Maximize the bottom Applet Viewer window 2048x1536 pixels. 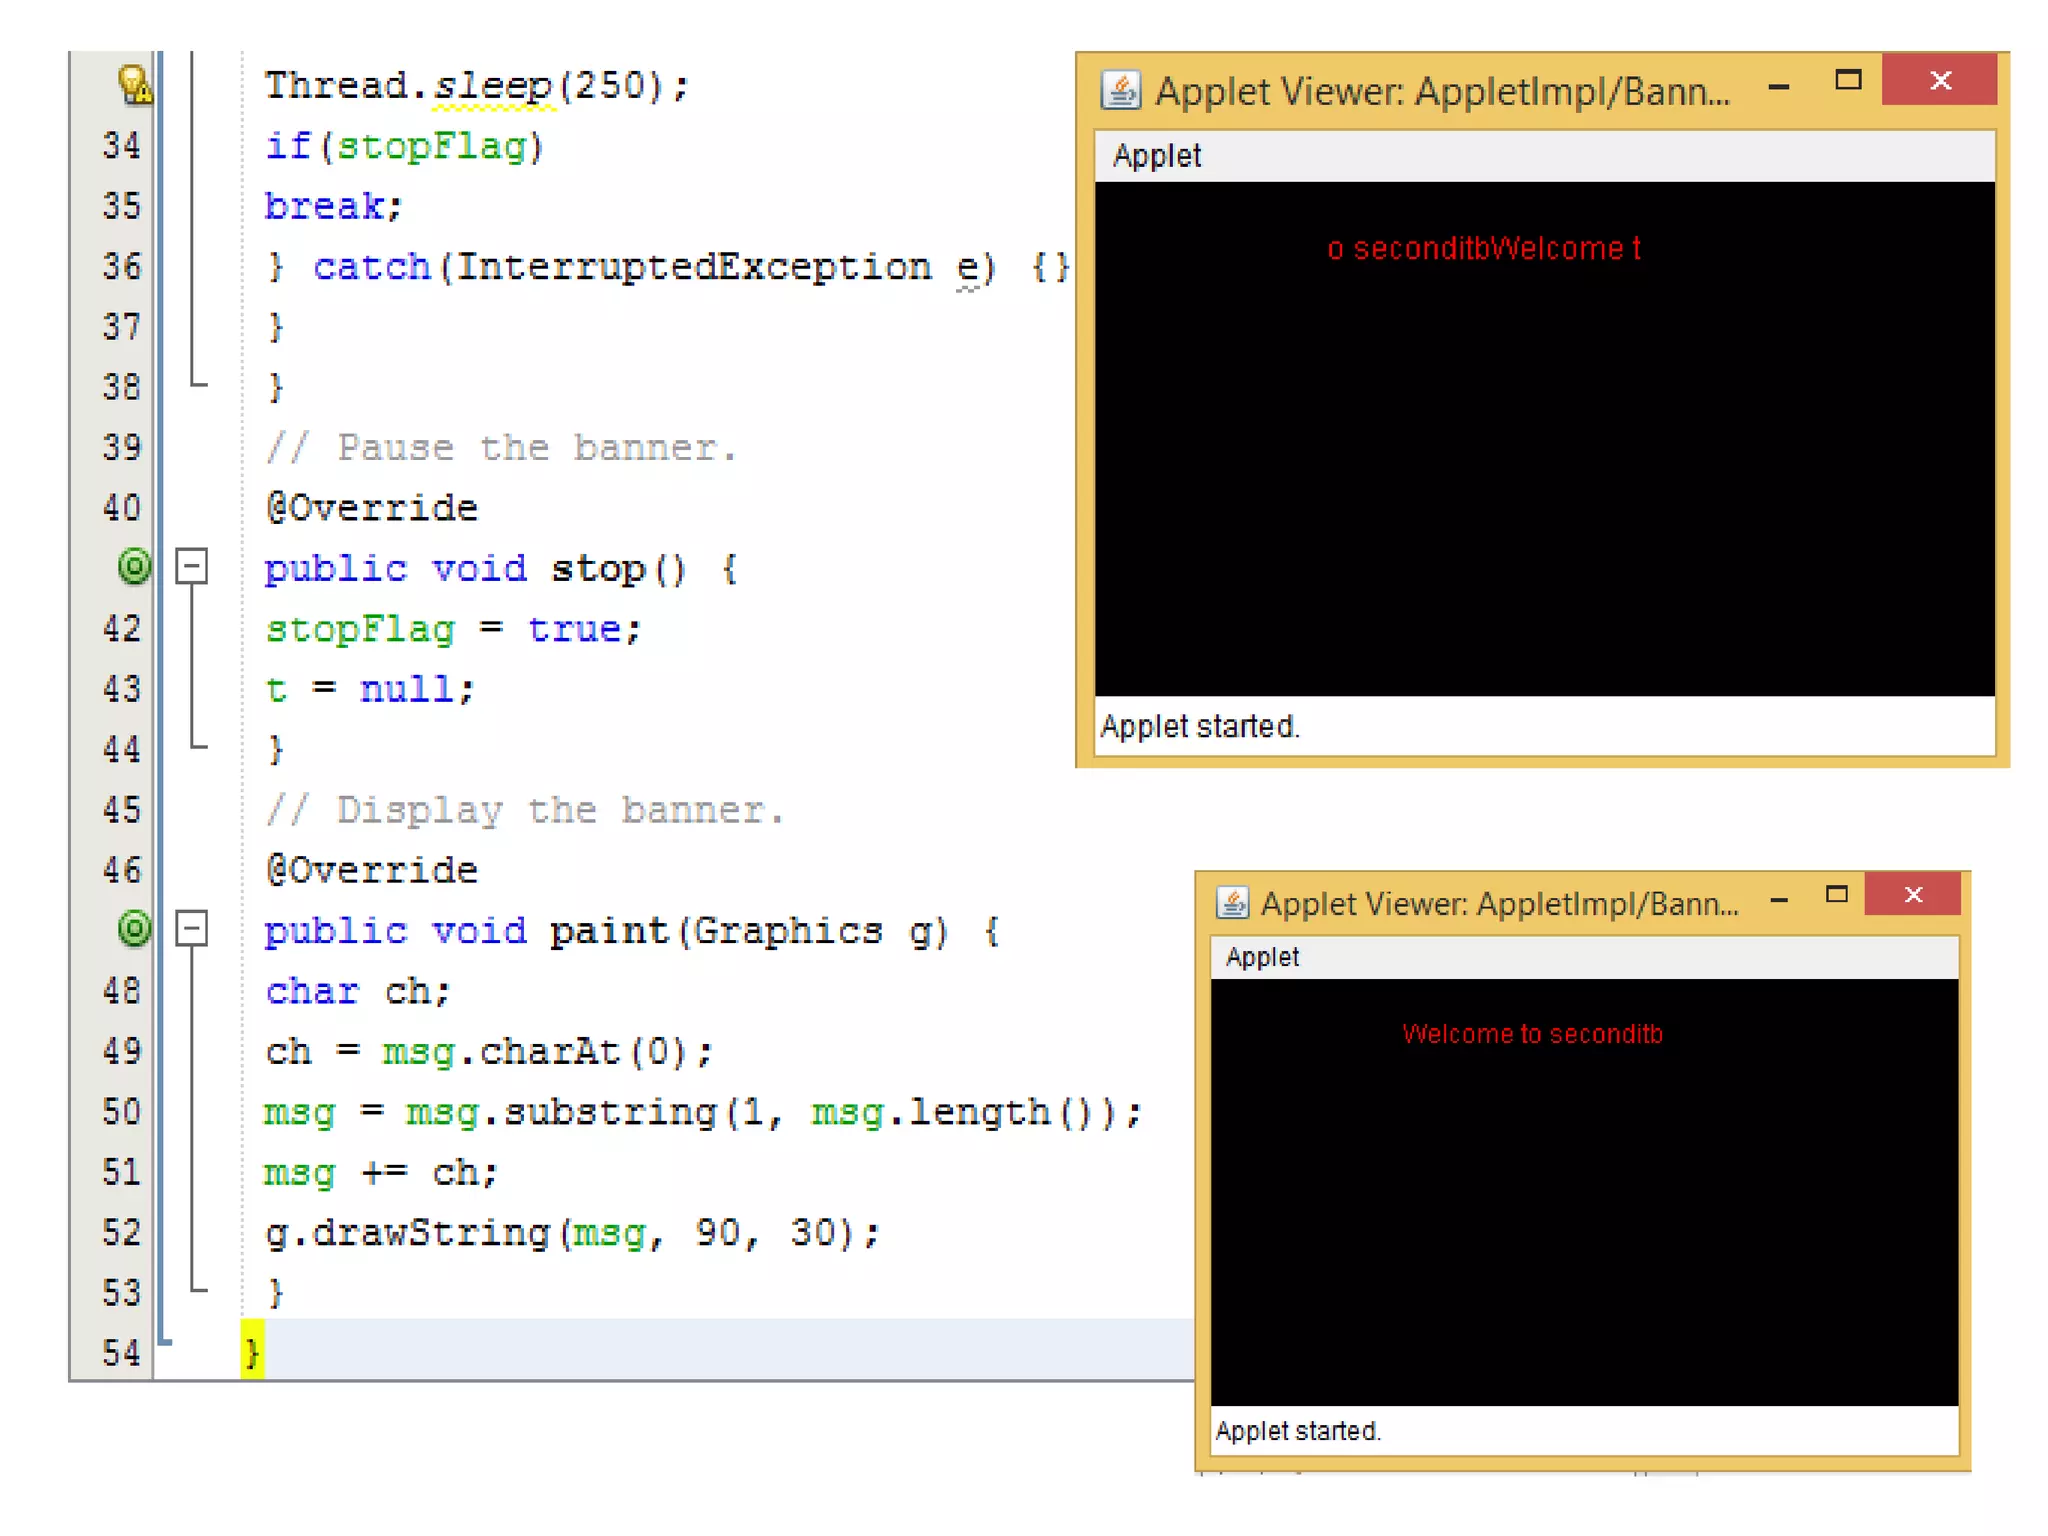tap(1836, 894)
